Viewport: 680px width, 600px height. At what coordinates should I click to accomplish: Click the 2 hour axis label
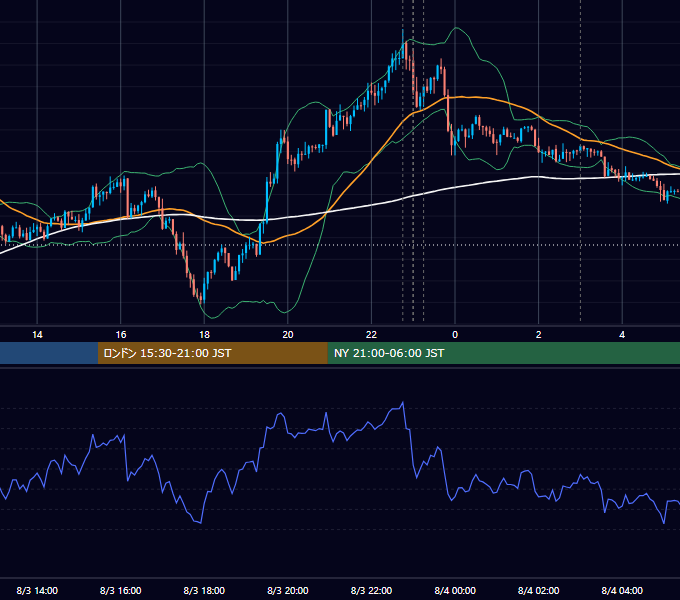(x=539, y=335)
